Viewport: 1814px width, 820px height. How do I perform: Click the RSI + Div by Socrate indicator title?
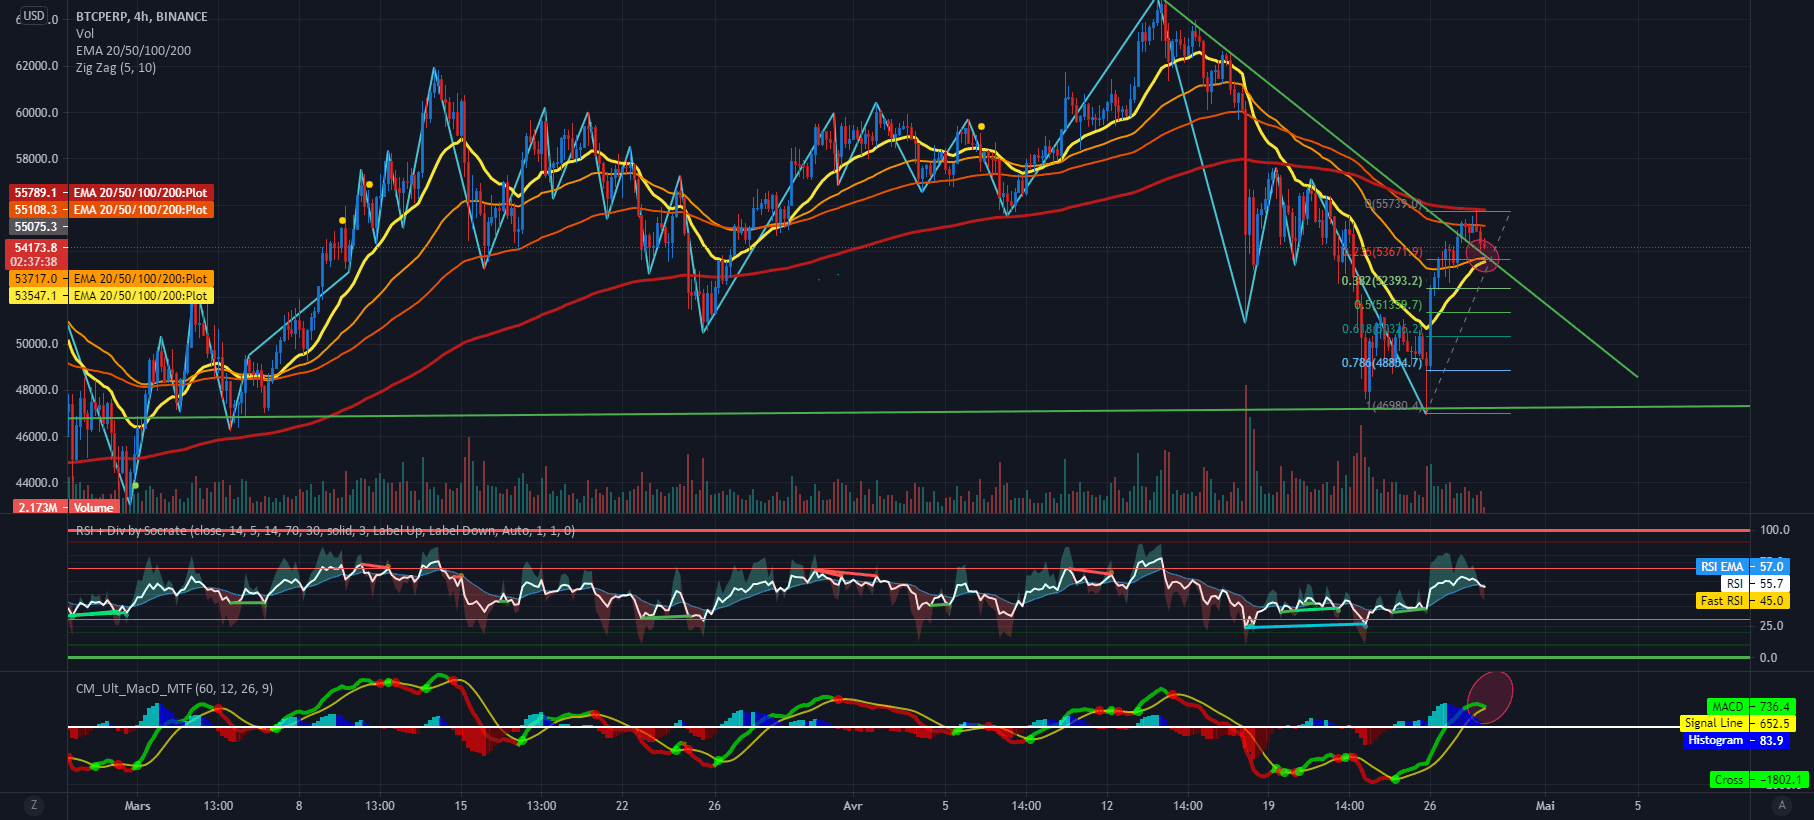coord(325,531)
